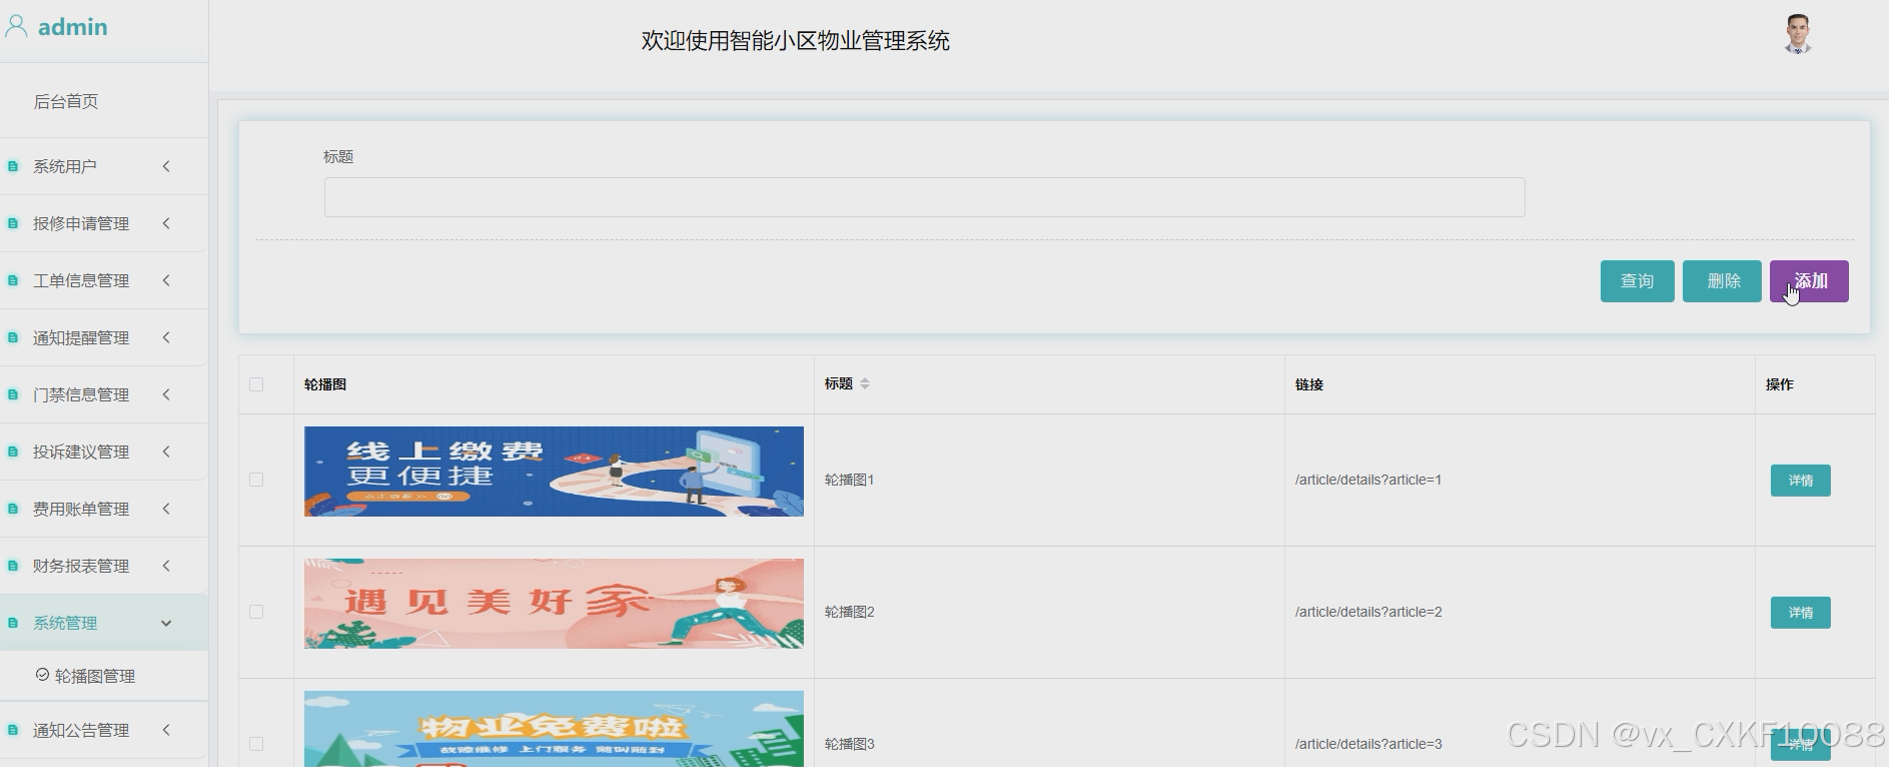
Task: Expand the 系统用户 chevron
Action: [x=166, y=166]
